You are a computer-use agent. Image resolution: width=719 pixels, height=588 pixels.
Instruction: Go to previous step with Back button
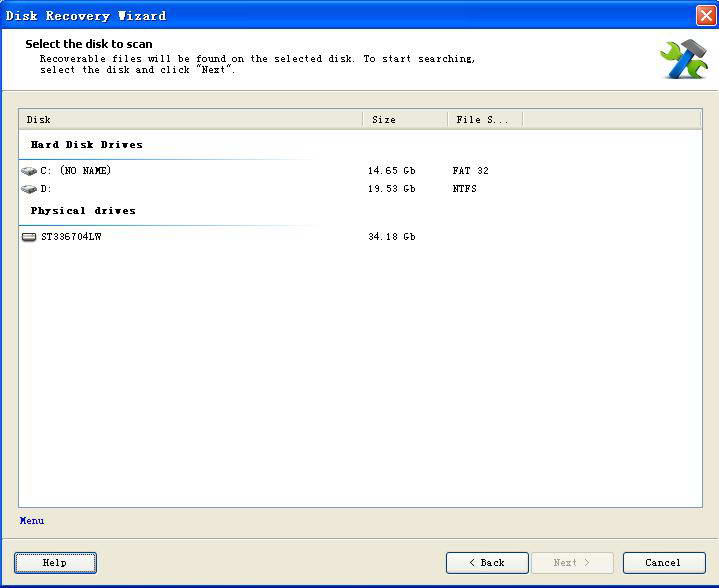(x=487, y=563)
